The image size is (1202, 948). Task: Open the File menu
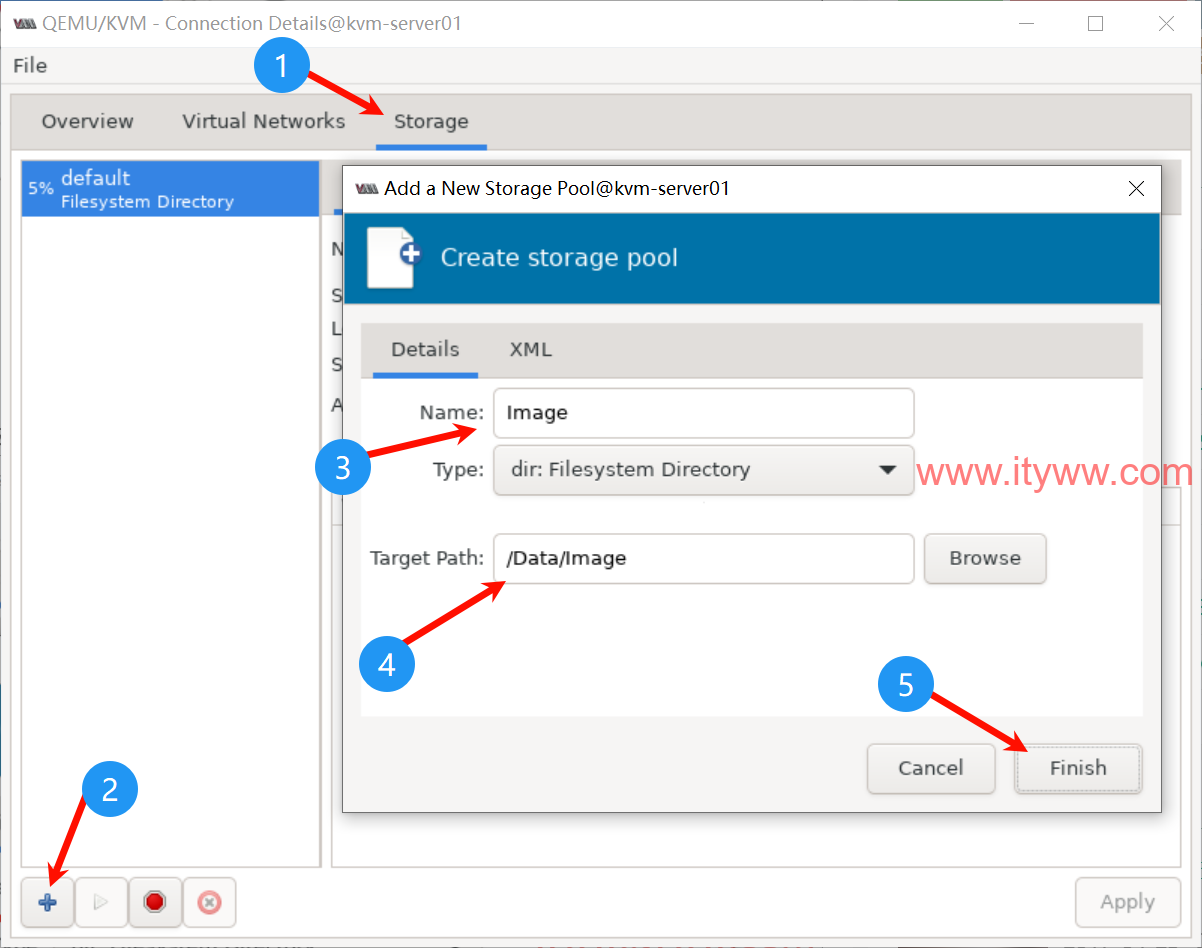[x=30, y=66]
